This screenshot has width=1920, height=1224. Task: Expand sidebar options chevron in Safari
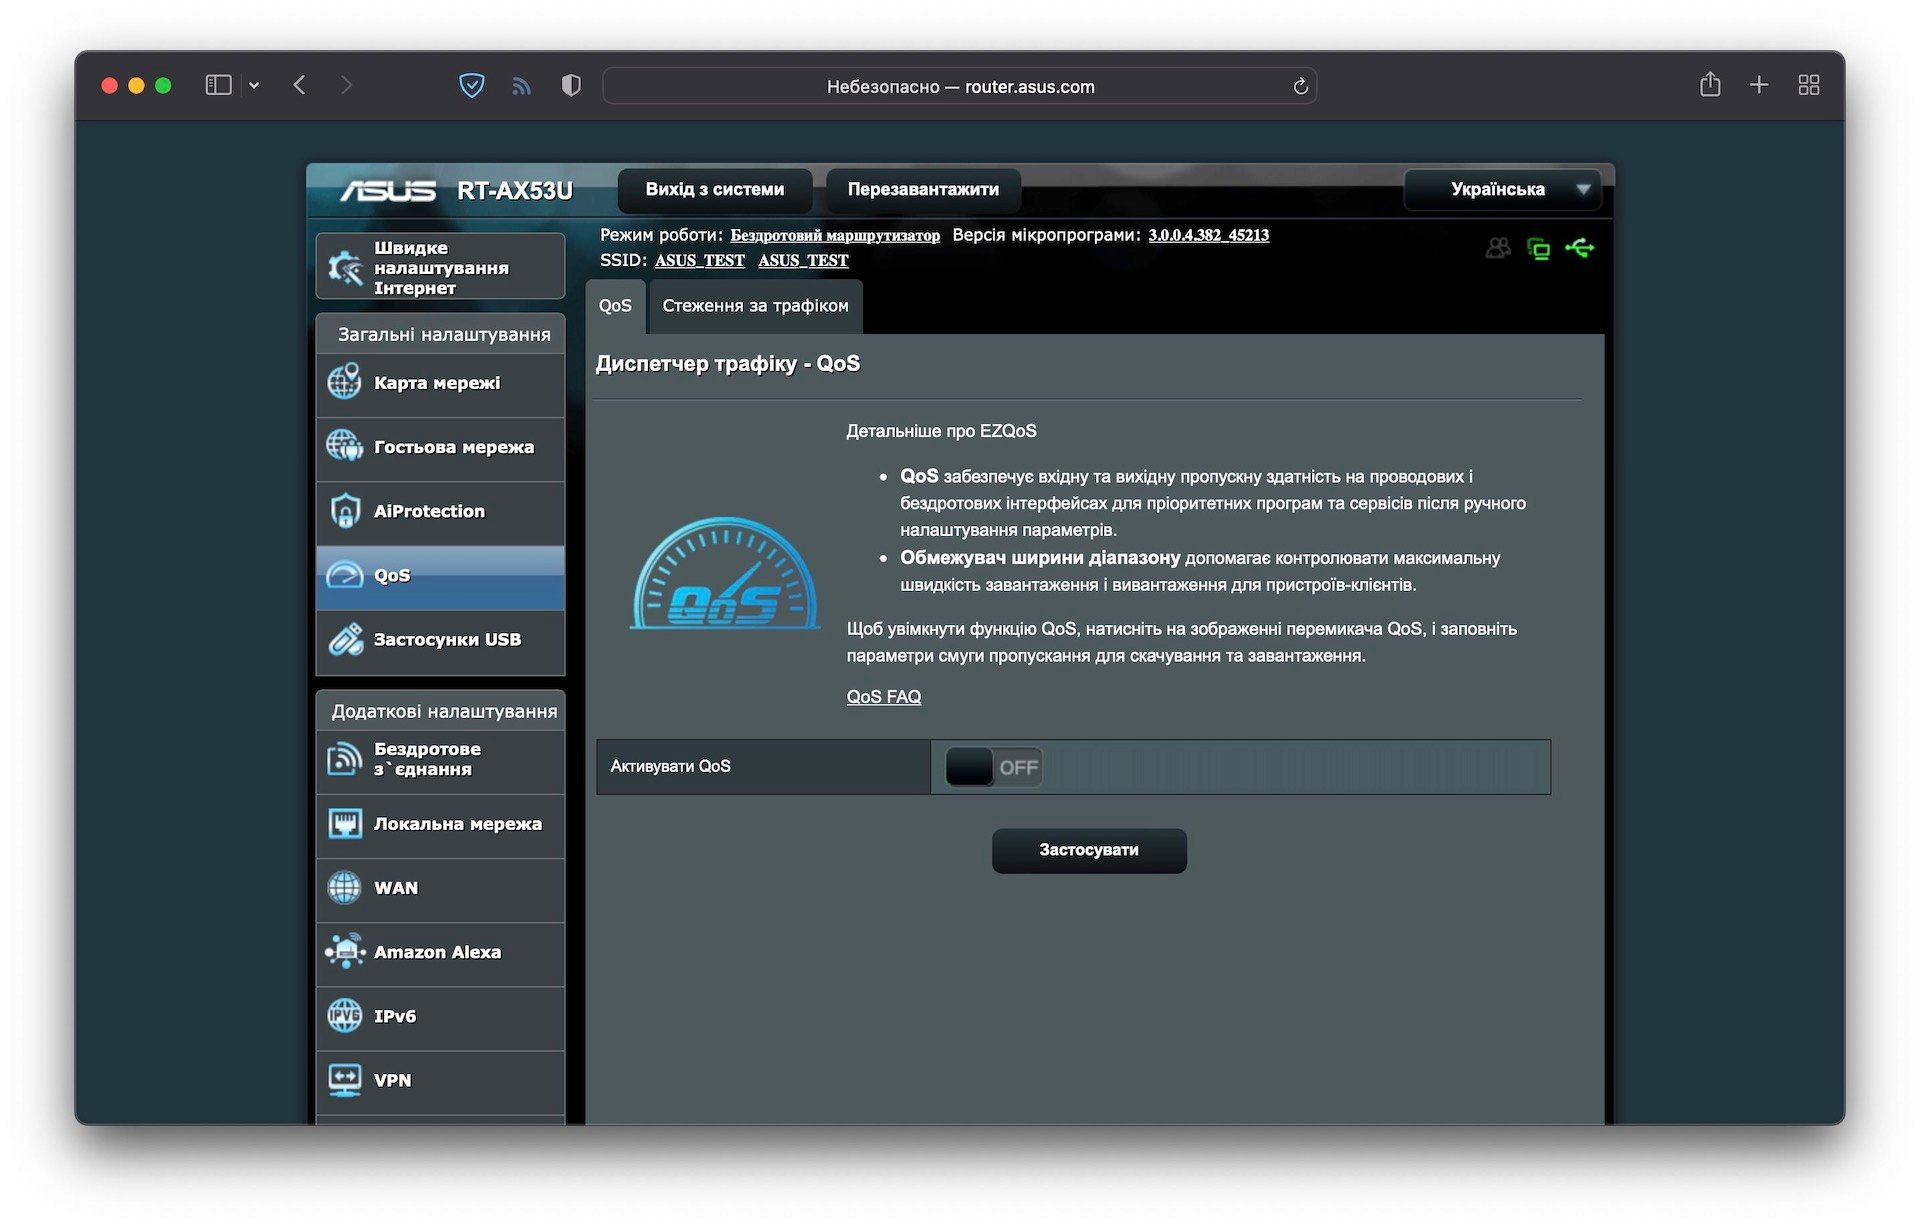254,86
